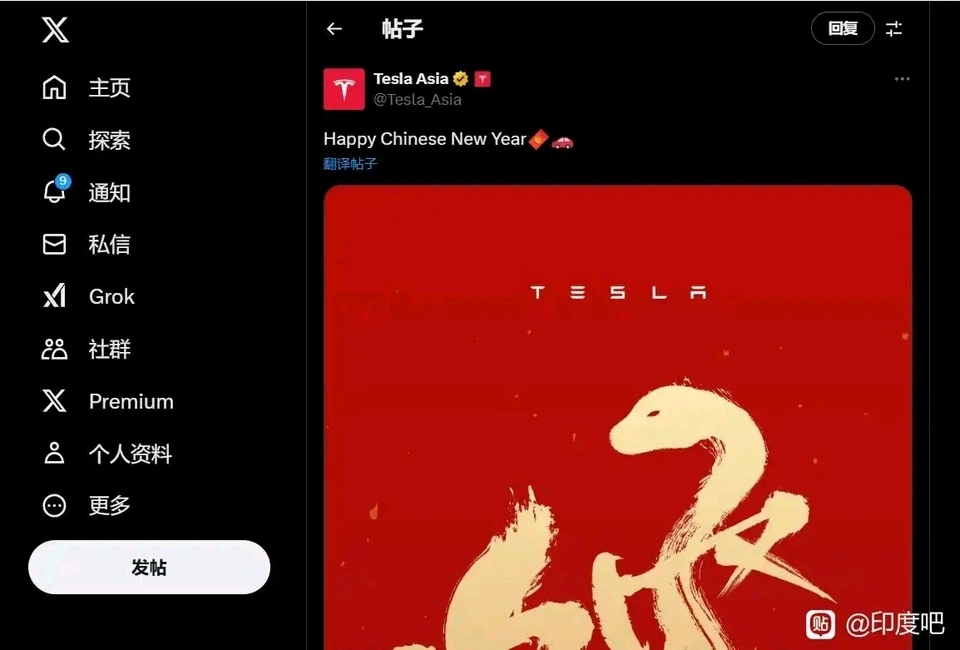The image size is (960, 650).
Task: Open direct messages envelope icon (私信)
Action: click(x=54, y=244)
